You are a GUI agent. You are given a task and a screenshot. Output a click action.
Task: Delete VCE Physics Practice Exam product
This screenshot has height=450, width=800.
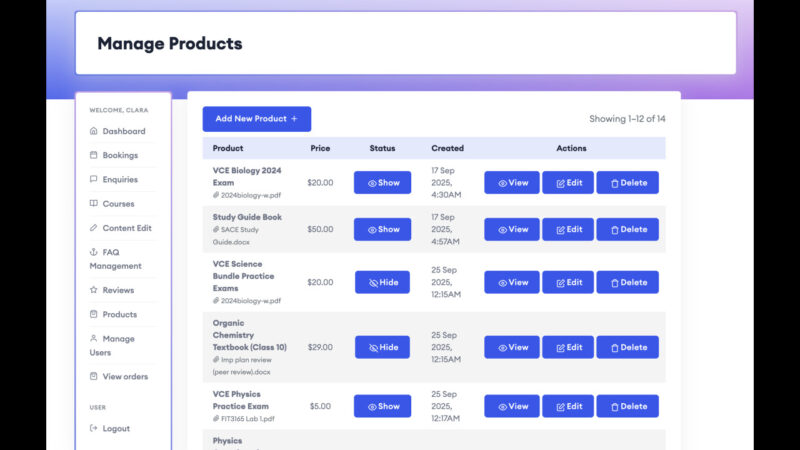[x=628, y=407]
